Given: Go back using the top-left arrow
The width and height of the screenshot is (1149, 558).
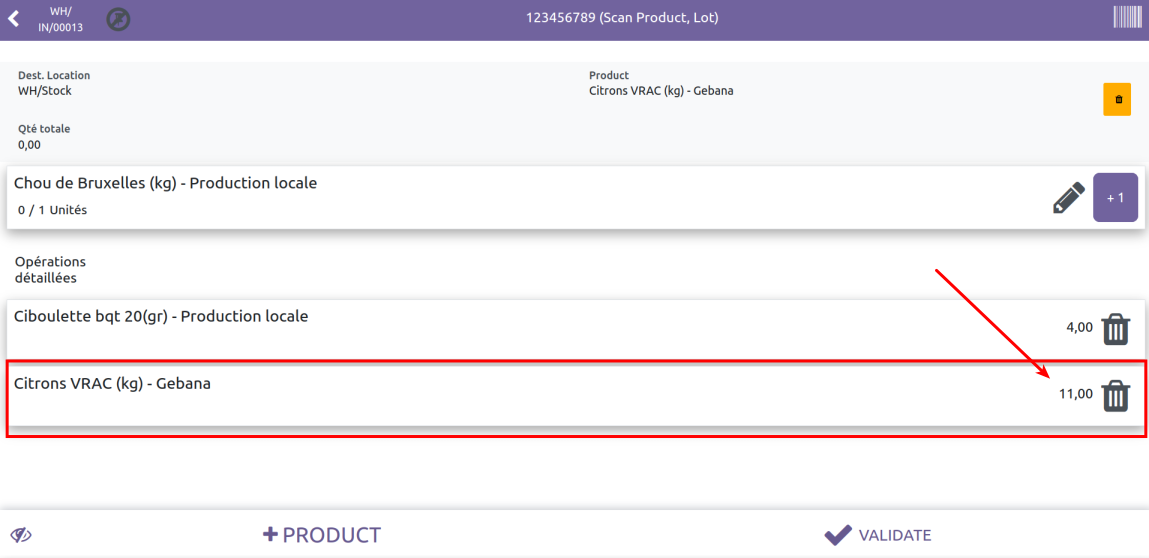Looking at the screenshot, I should tap(14, 19).
